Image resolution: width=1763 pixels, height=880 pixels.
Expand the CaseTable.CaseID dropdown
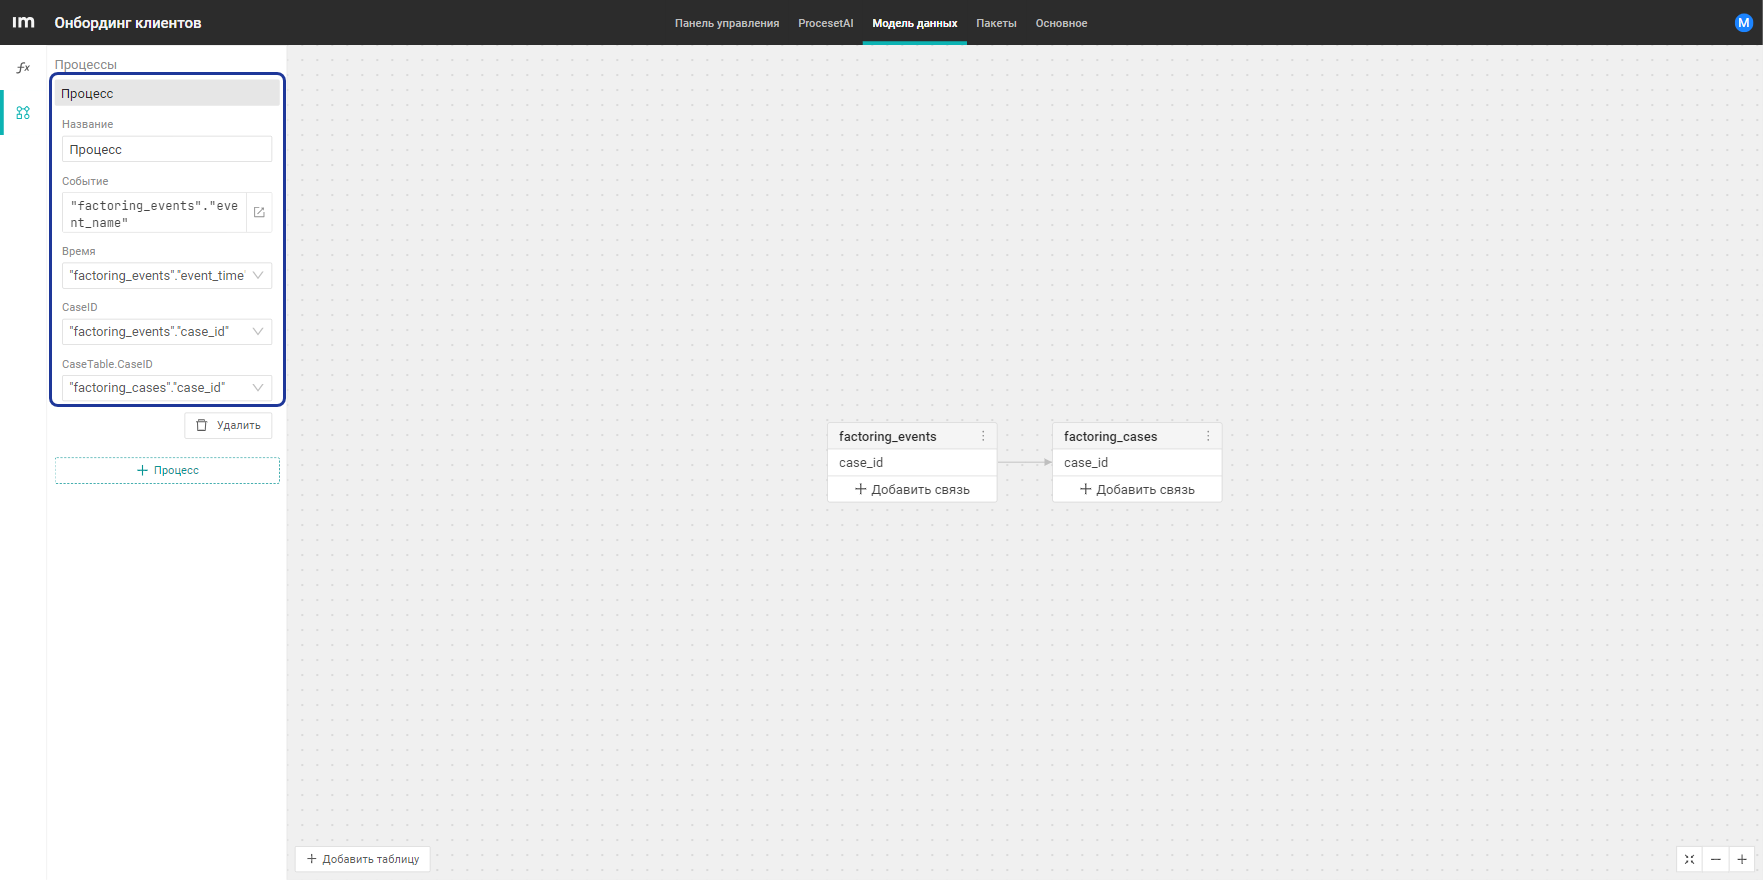258,387
